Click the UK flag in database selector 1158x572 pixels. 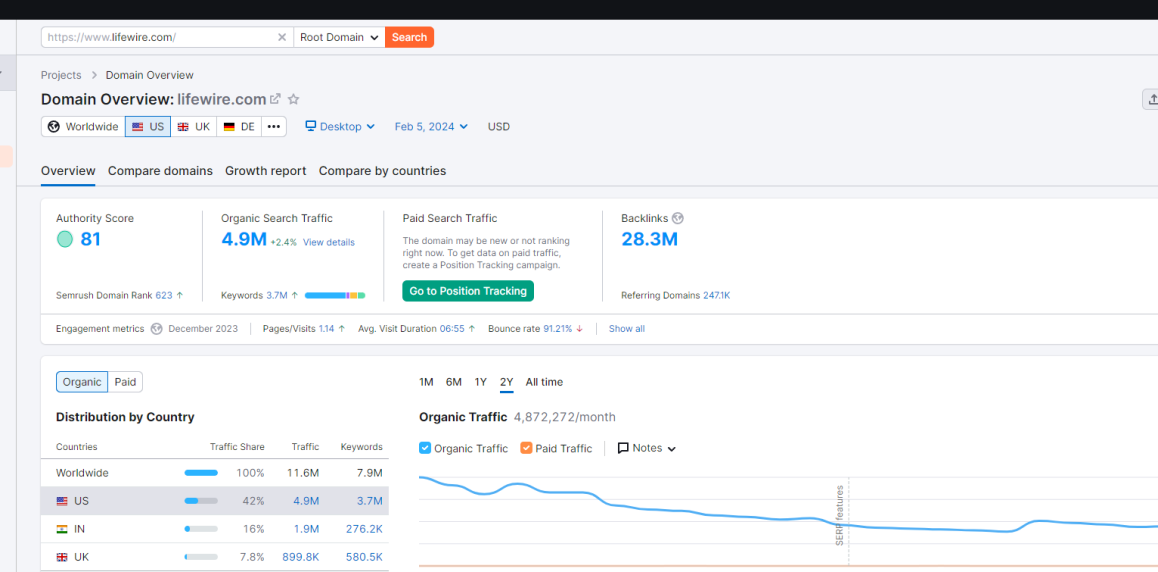point(183,127)
